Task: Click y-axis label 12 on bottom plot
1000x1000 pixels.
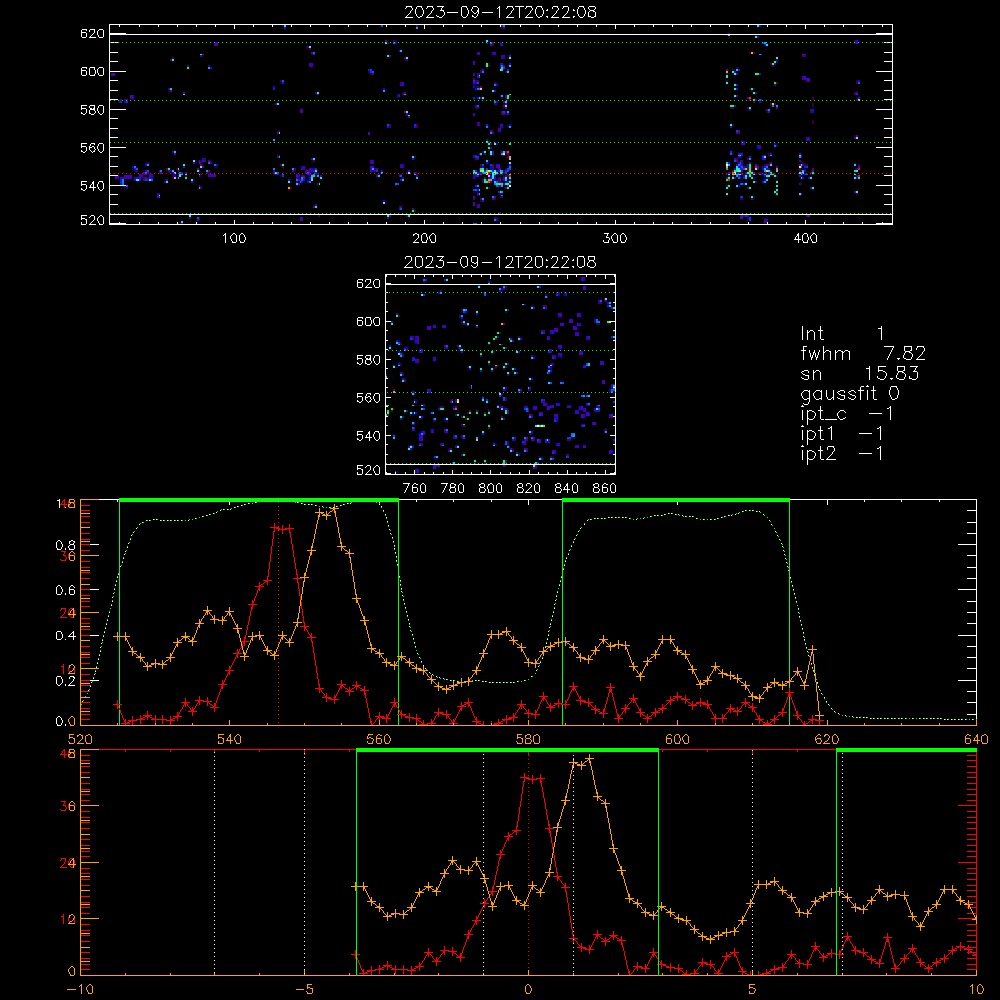Action: tap(68, 920)
